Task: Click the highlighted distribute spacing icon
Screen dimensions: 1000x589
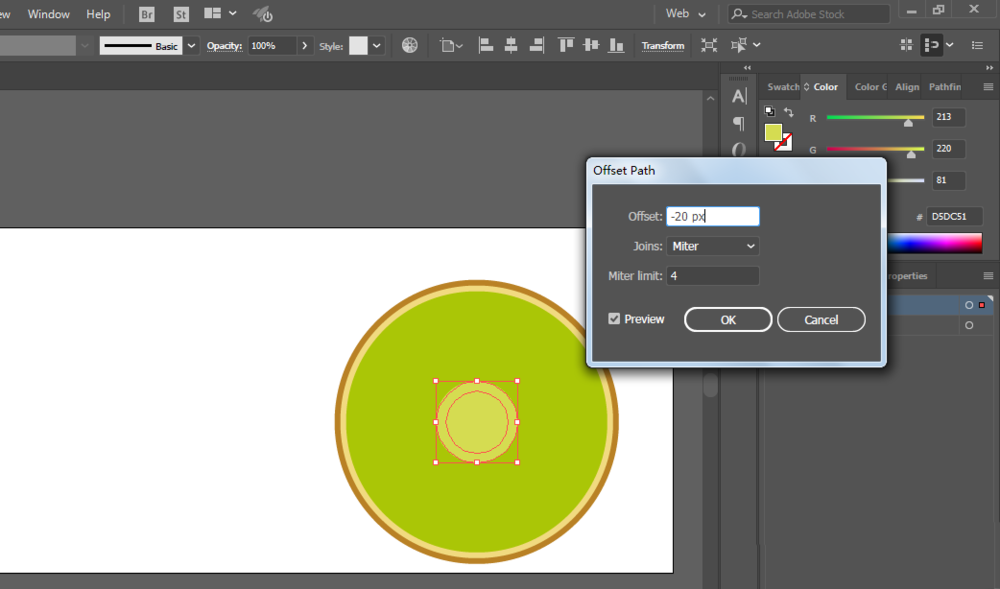Action: (x=932, y=45)
